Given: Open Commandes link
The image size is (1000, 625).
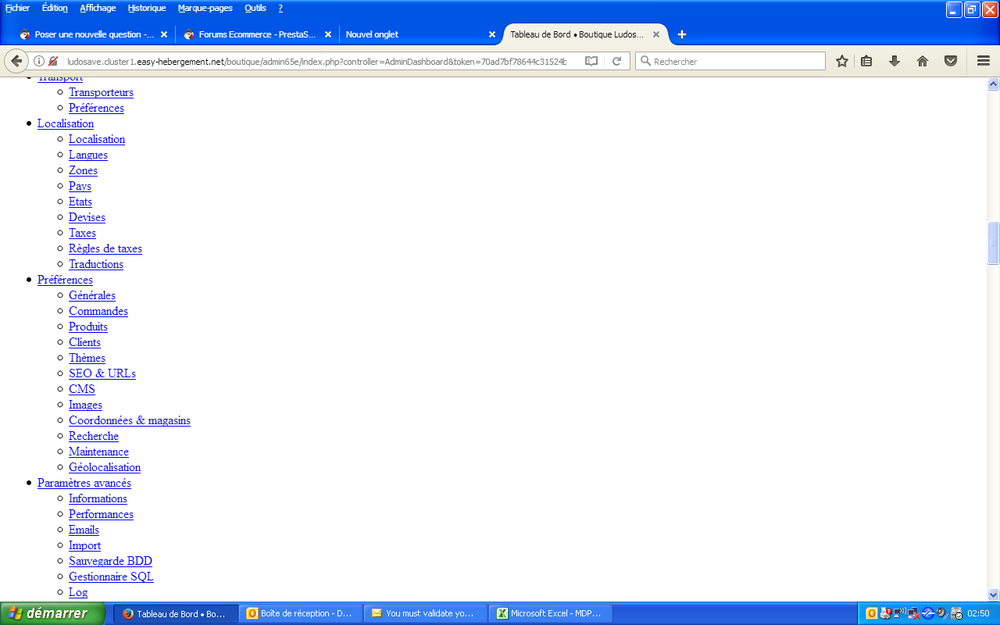Looking at the screenshot, I should tap(98, 311).
